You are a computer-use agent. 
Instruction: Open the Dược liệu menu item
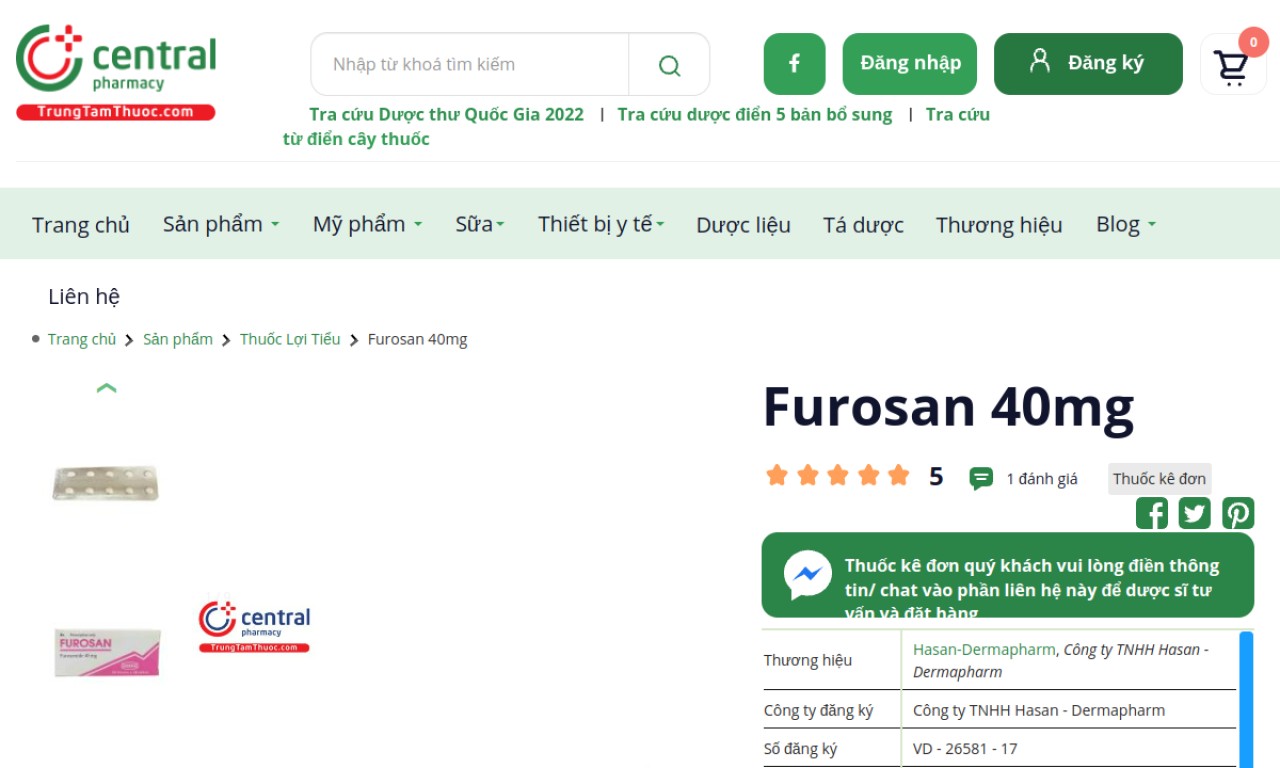coord(743,225)
